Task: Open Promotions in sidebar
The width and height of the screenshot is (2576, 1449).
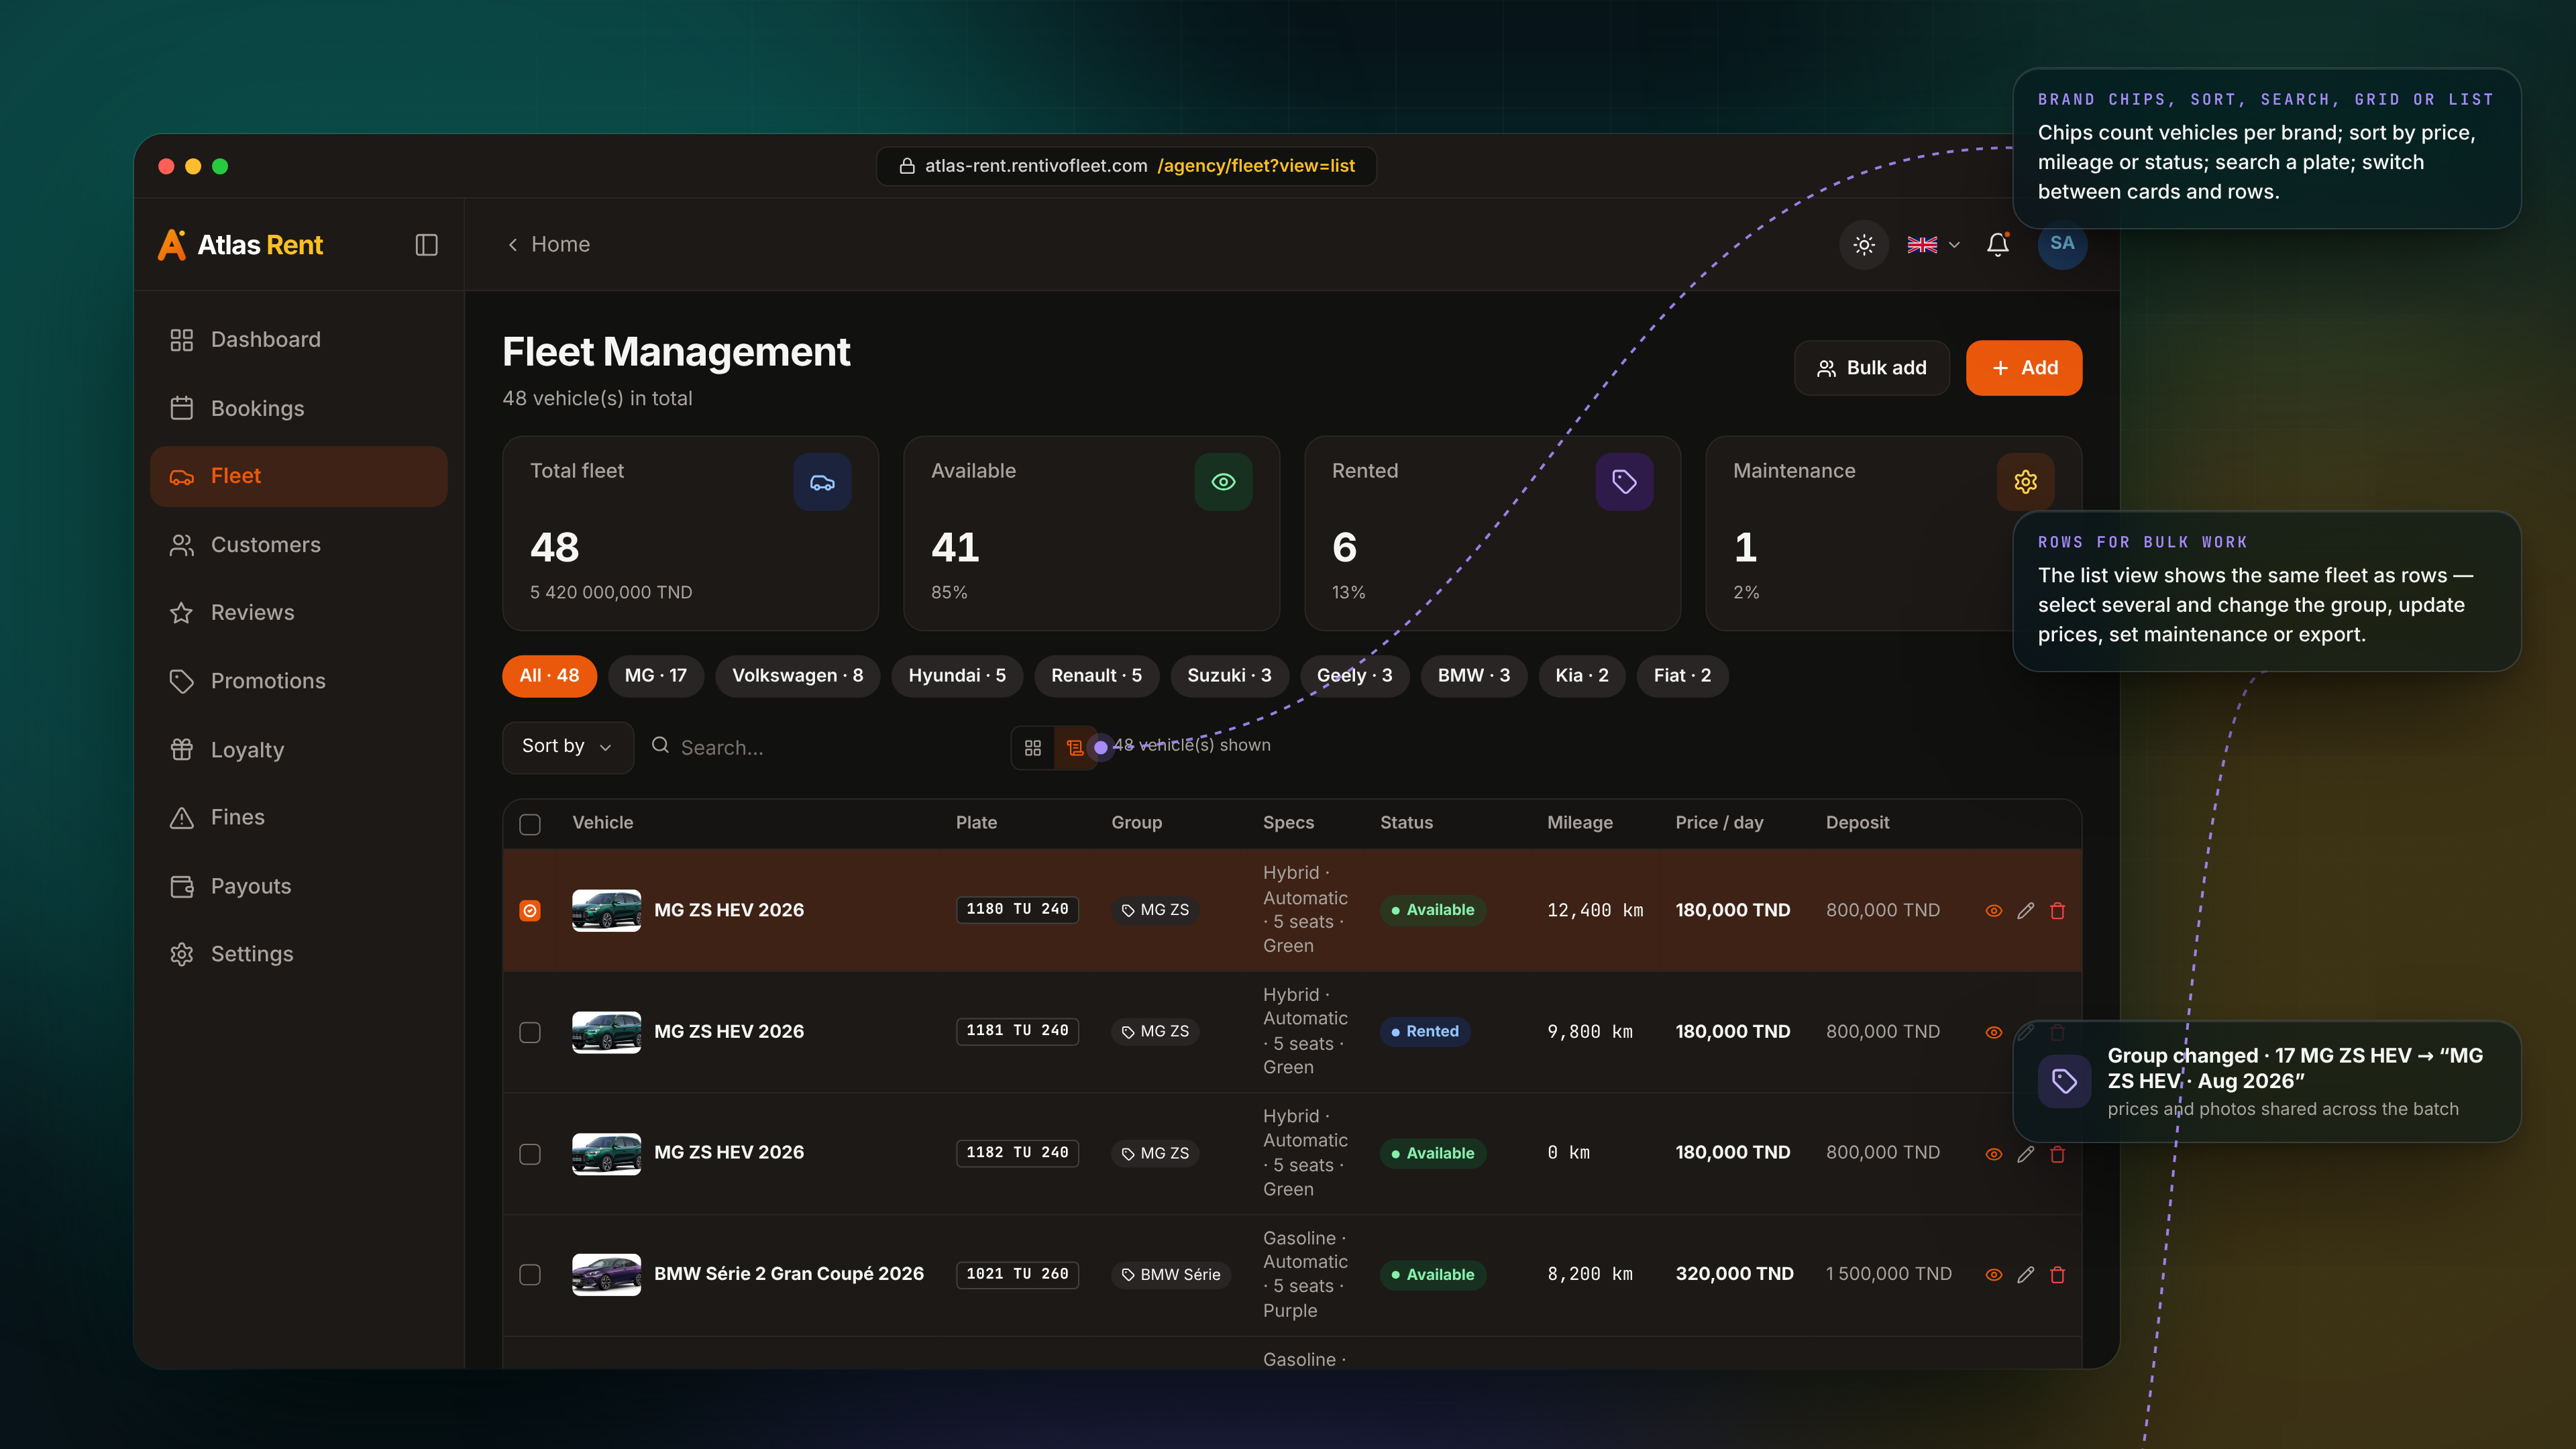Action: click(x=298, y=681)
